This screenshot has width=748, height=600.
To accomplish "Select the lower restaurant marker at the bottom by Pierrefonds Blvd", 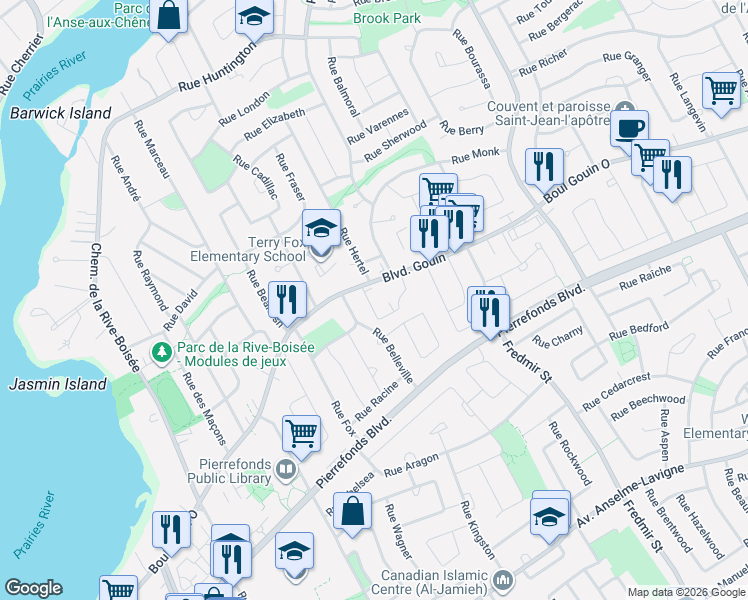I will tap(233, 562).
